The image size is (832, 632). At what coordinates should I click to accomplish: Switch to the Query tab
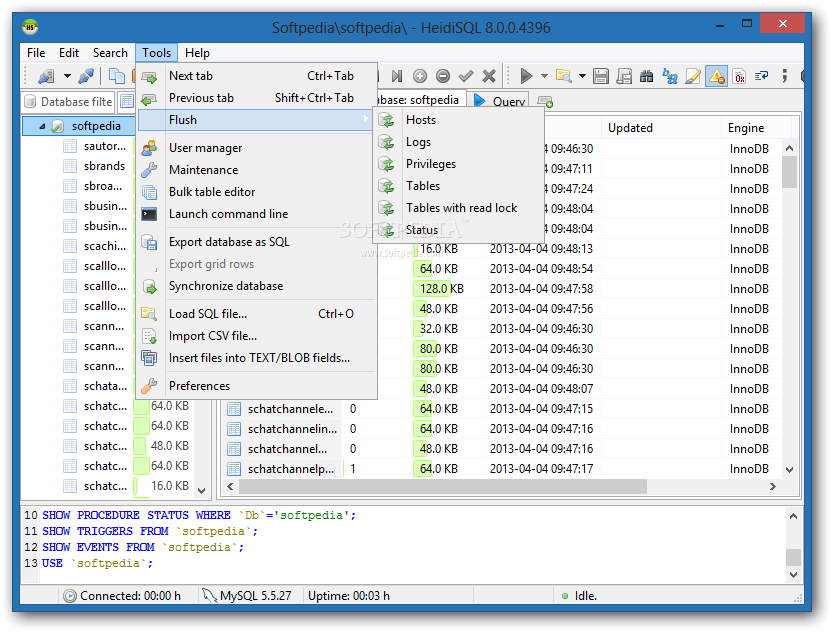click(x=500, y=101)
